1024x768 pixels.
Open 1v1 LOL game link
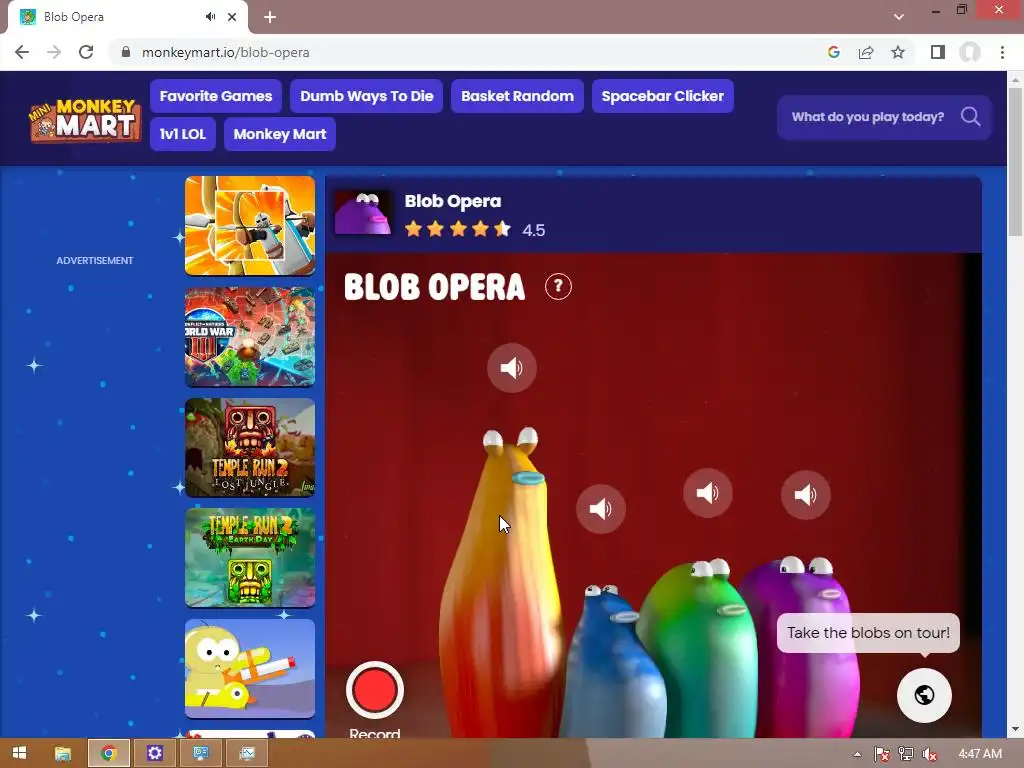[183, 134]
